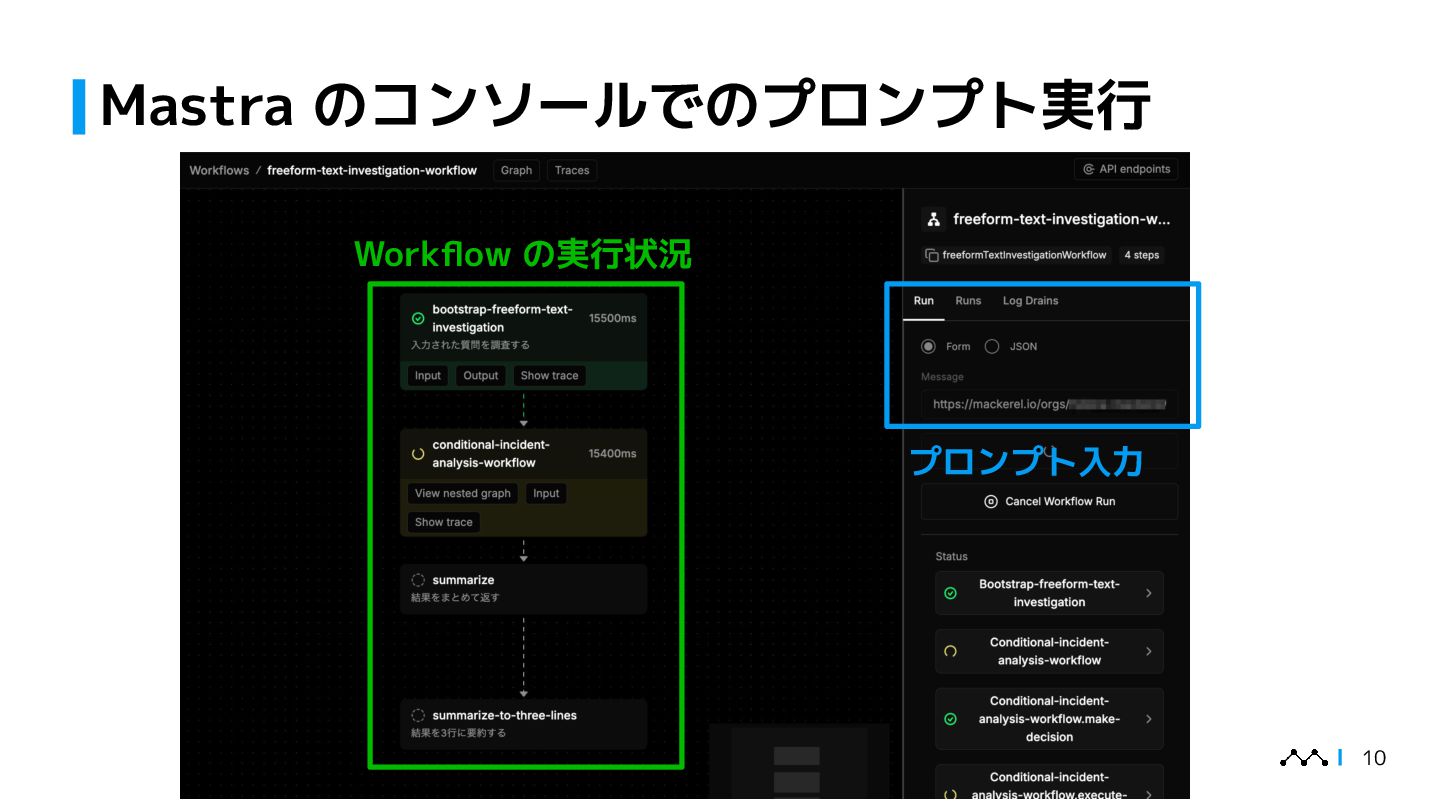Image resolution: width=1440 pixels, height=810 pixels.
Task: Open the Graph view button
Action: (516, 170)
